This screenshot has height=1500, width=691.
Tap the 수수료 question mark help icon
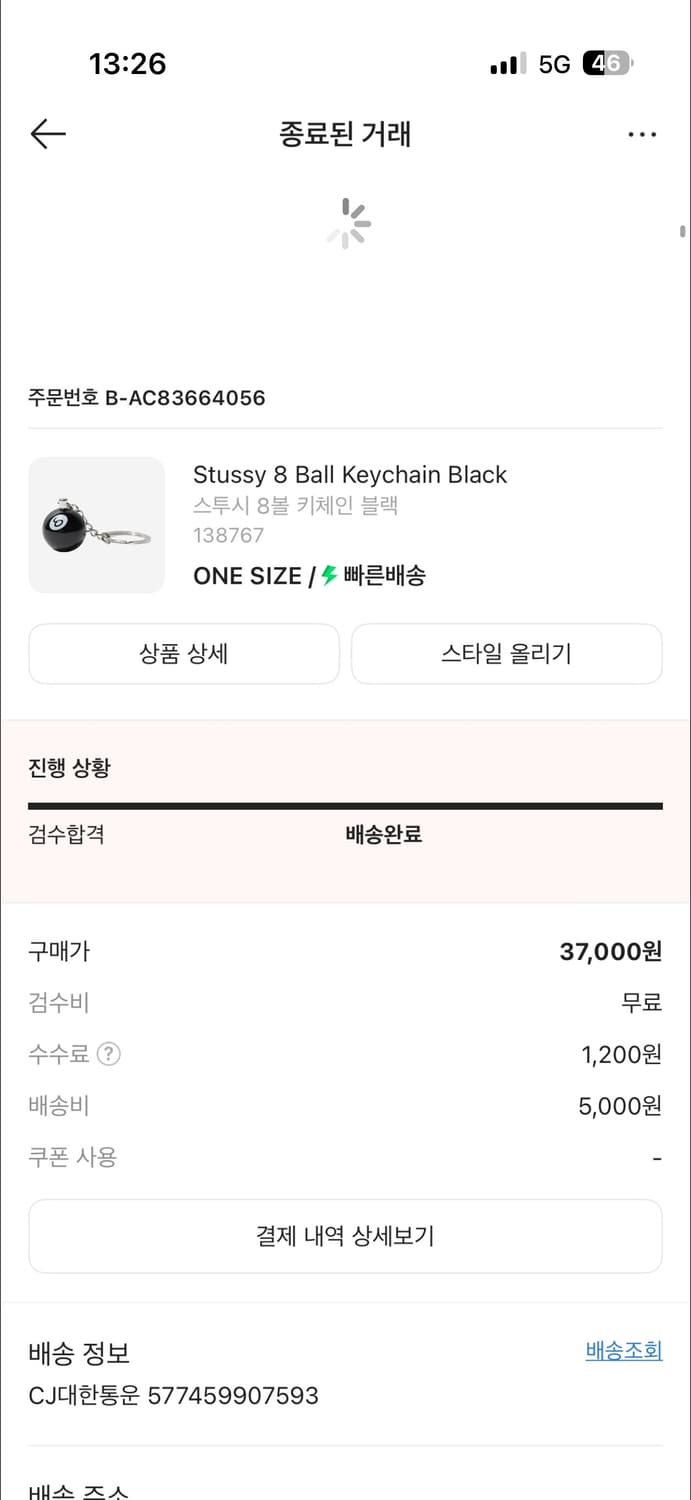click(106, 1054)
